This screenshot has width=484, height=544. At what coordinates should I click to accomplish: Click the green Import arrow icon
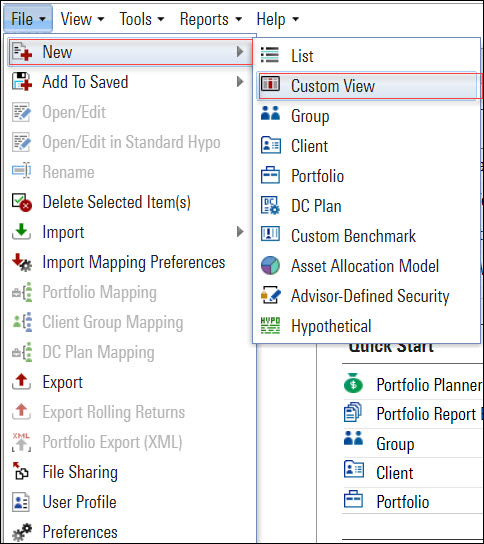click(22, 232)
